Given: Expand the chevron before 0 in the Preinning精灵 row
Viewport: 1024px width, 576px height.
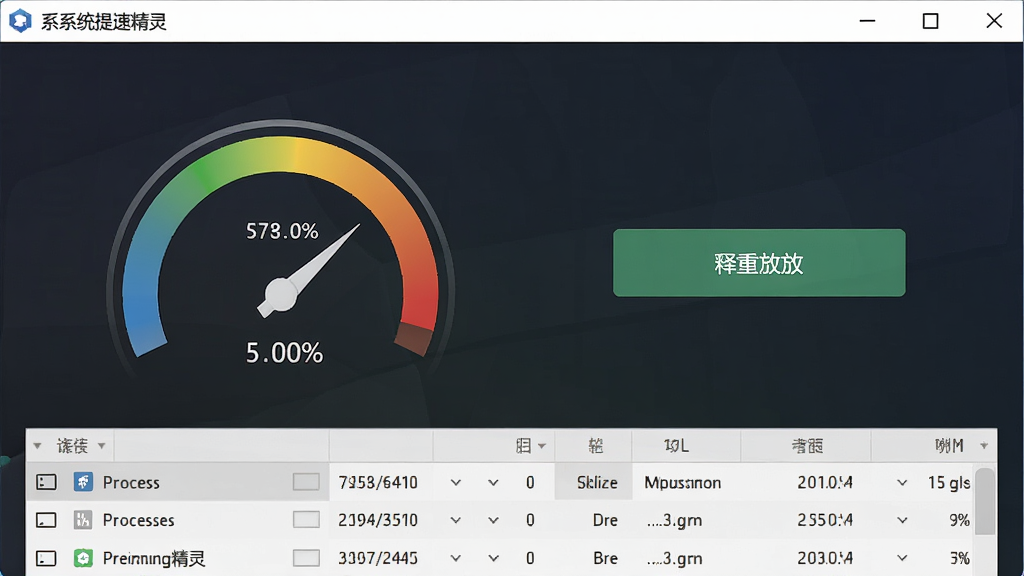Looking at the screenshot, I should [493, 558].
